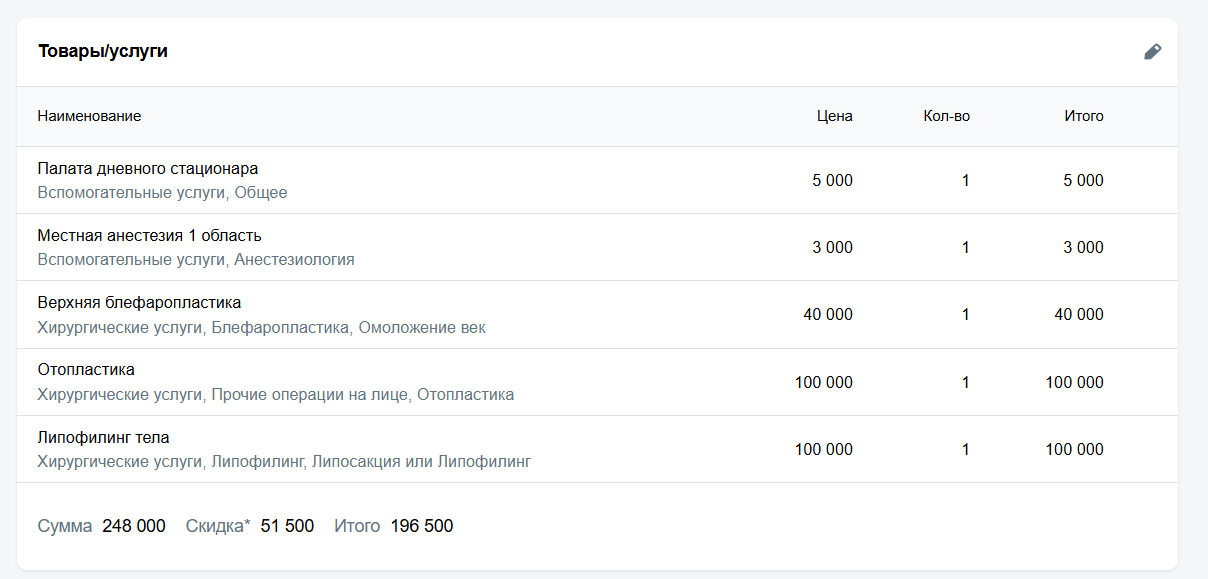This screenshot has width=1208, height=579.
Task: Select the Отопластика service name
Action: click(x=86, y=370)
